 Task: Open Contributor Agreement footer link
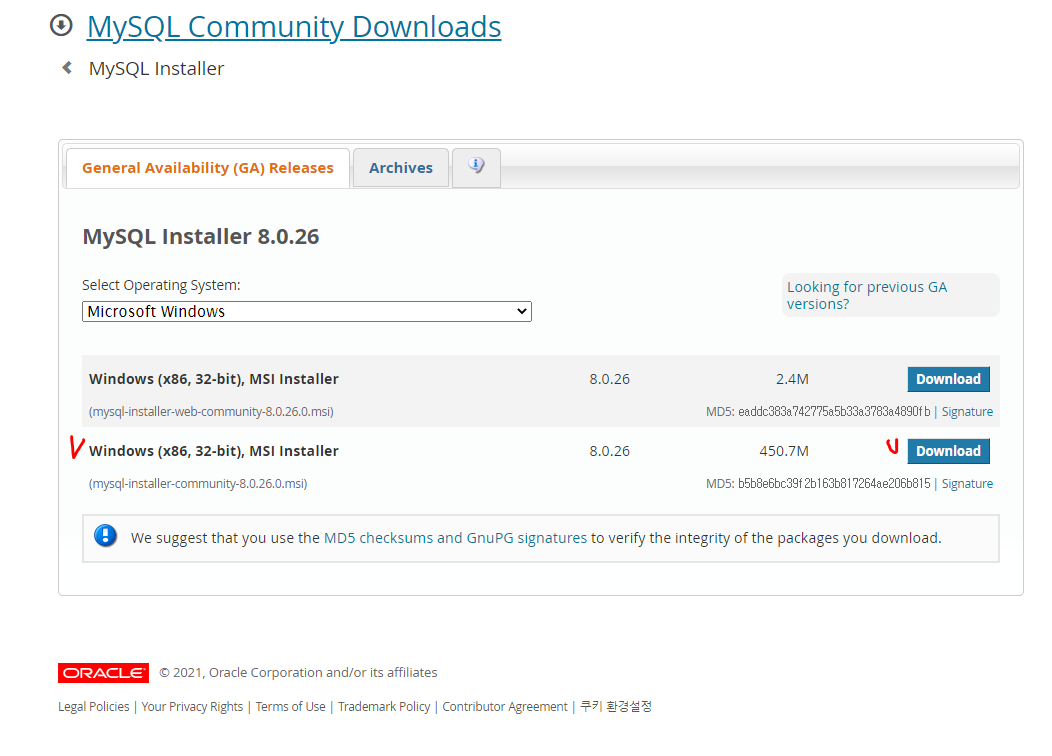505,706
